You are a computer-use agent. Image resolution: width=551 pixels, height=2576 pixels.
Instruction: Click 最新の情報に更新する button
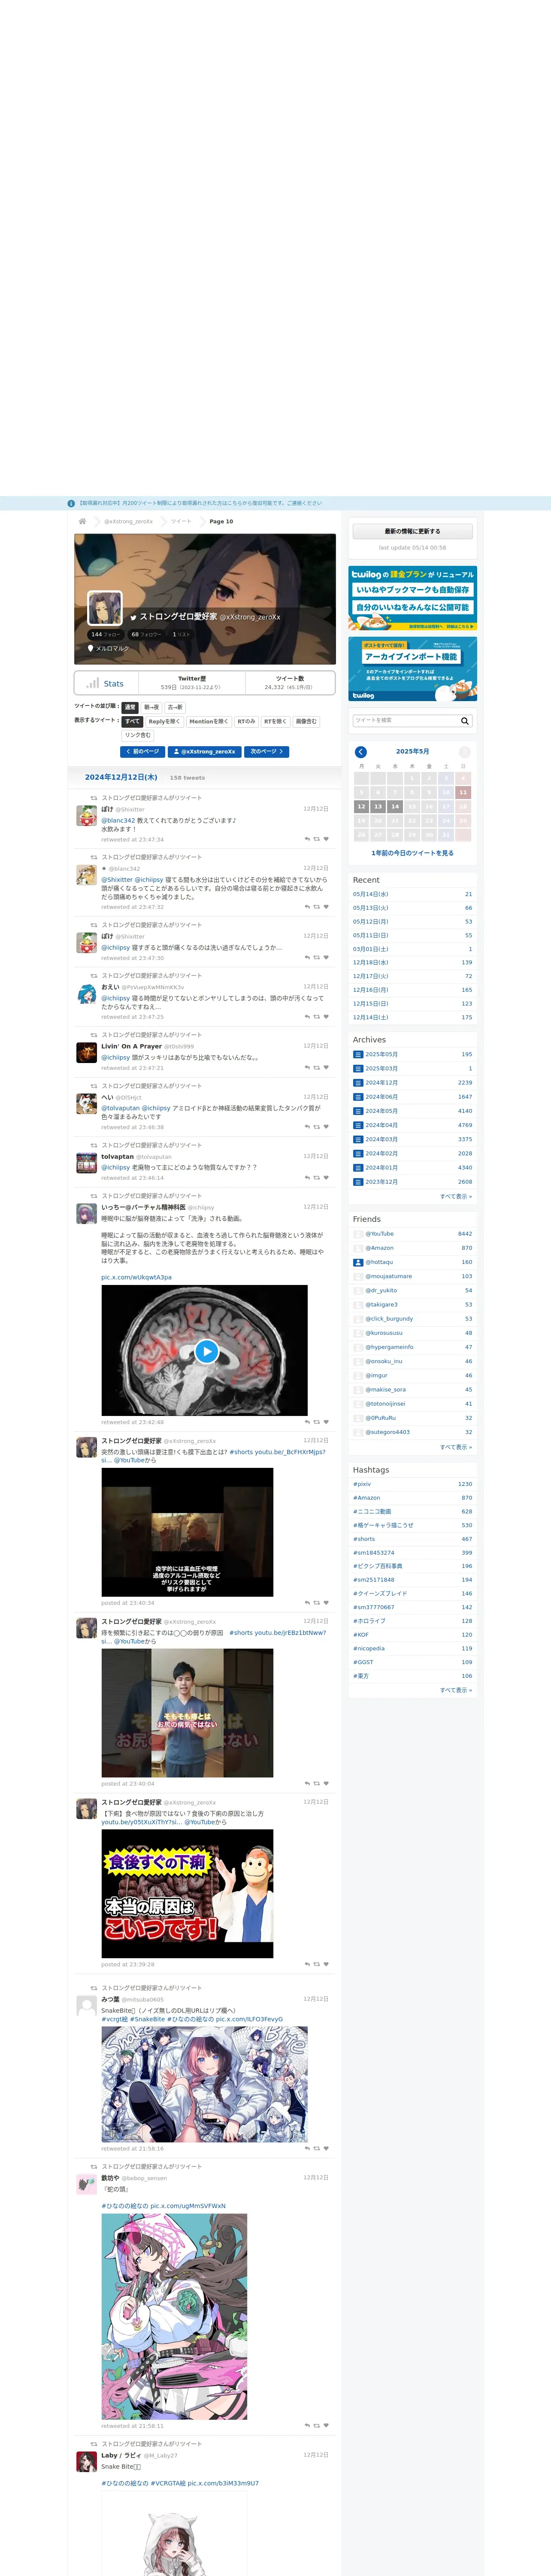412,531
